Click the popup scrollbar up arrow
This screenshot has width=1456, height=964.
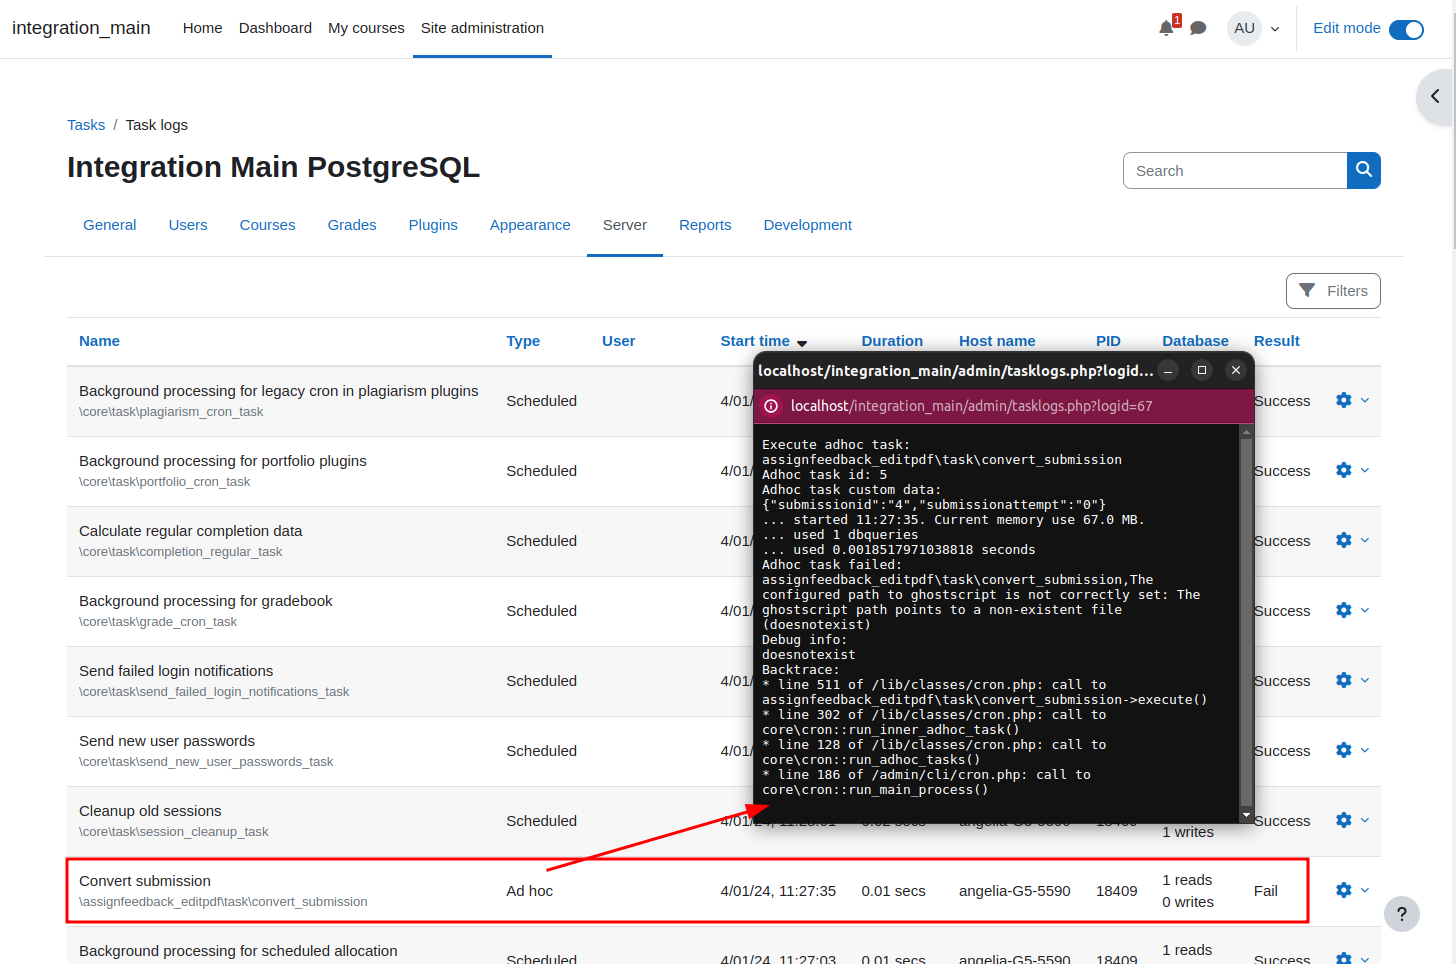click(1246, 432)
